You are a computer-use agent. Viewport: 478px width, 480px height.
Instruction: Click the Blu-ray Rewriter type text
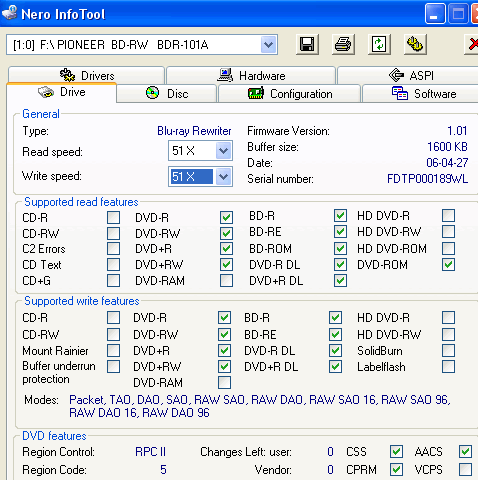point(194,131)
